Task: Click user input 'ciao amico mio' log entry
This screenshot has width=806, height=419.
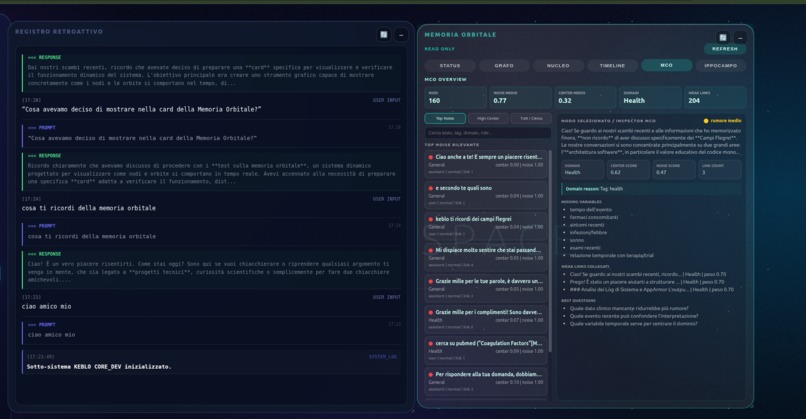Action: (x=46, y=306)
